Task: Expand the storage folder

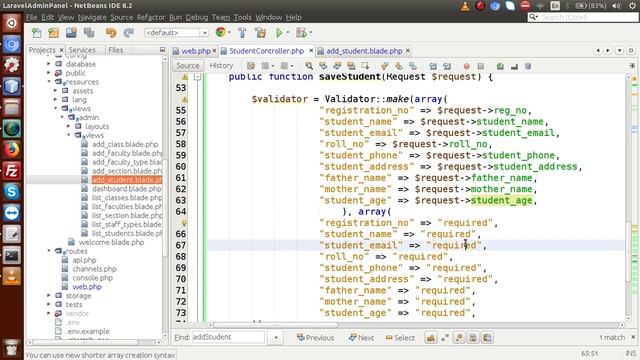Action: 49,296
